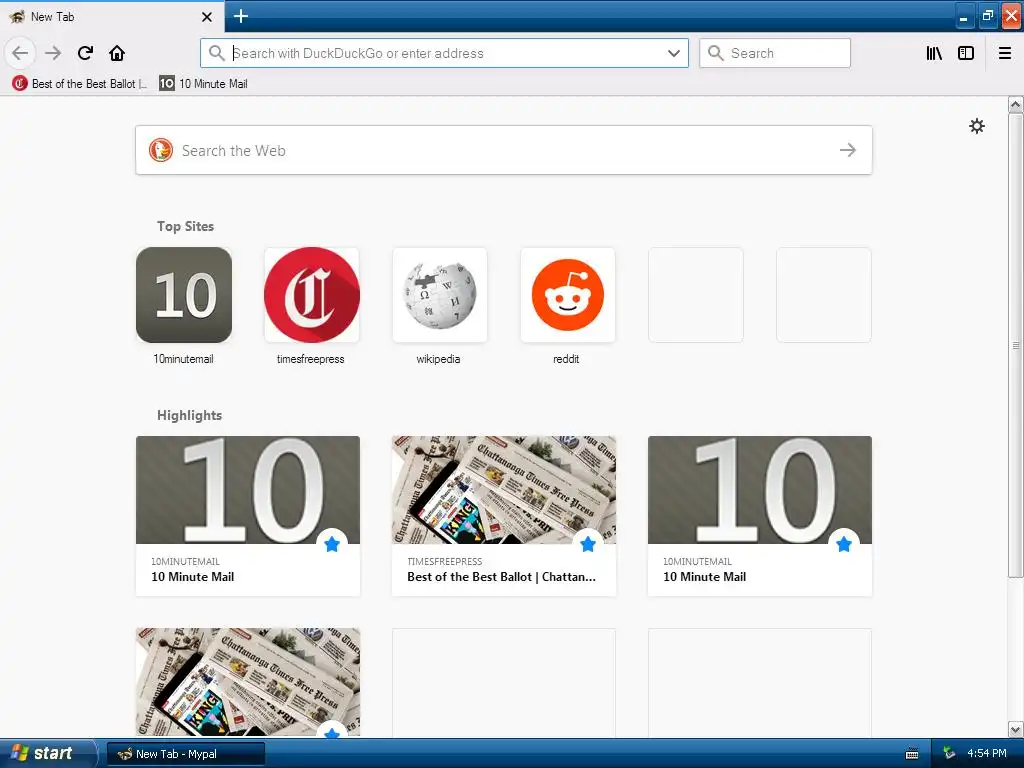1024x768 pixels.
Task: Select New Tab - Mypal taskbar button
Action: pos(186,754)
